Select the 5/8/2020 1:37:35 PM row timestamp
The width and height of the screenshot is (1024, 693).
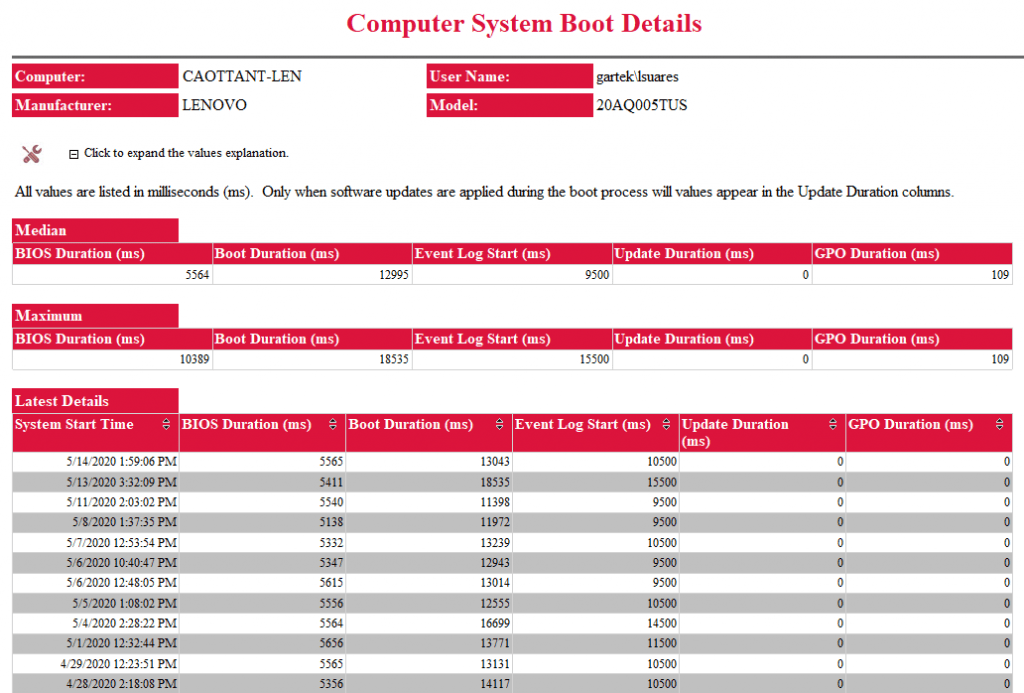(x=125, y=522)
